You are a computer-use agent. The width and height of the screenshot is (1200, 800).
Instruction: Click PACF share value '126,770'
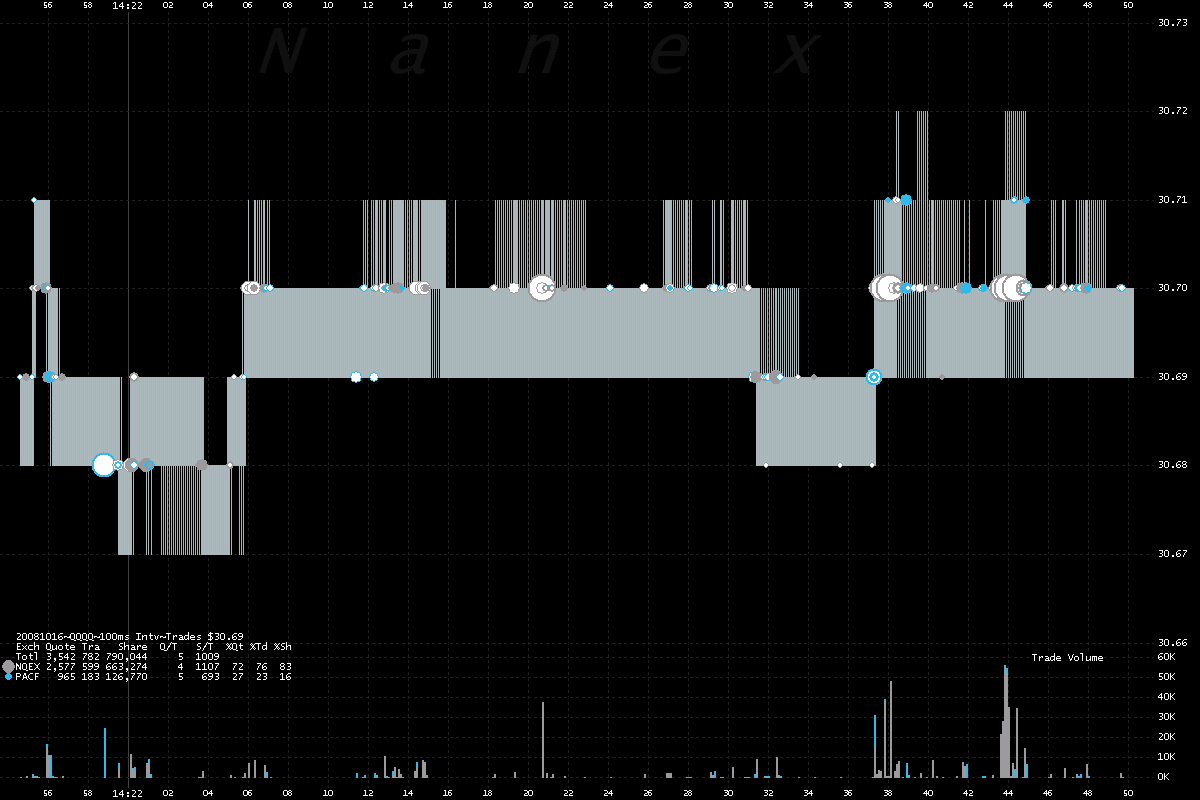pyautogui.click(x=127, y=677)
